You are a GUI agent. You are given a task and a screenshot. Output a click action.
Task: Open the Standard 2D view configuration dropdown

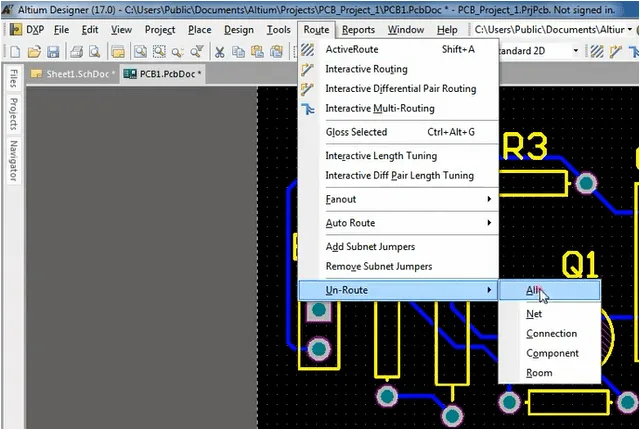[x=576, y=51]
